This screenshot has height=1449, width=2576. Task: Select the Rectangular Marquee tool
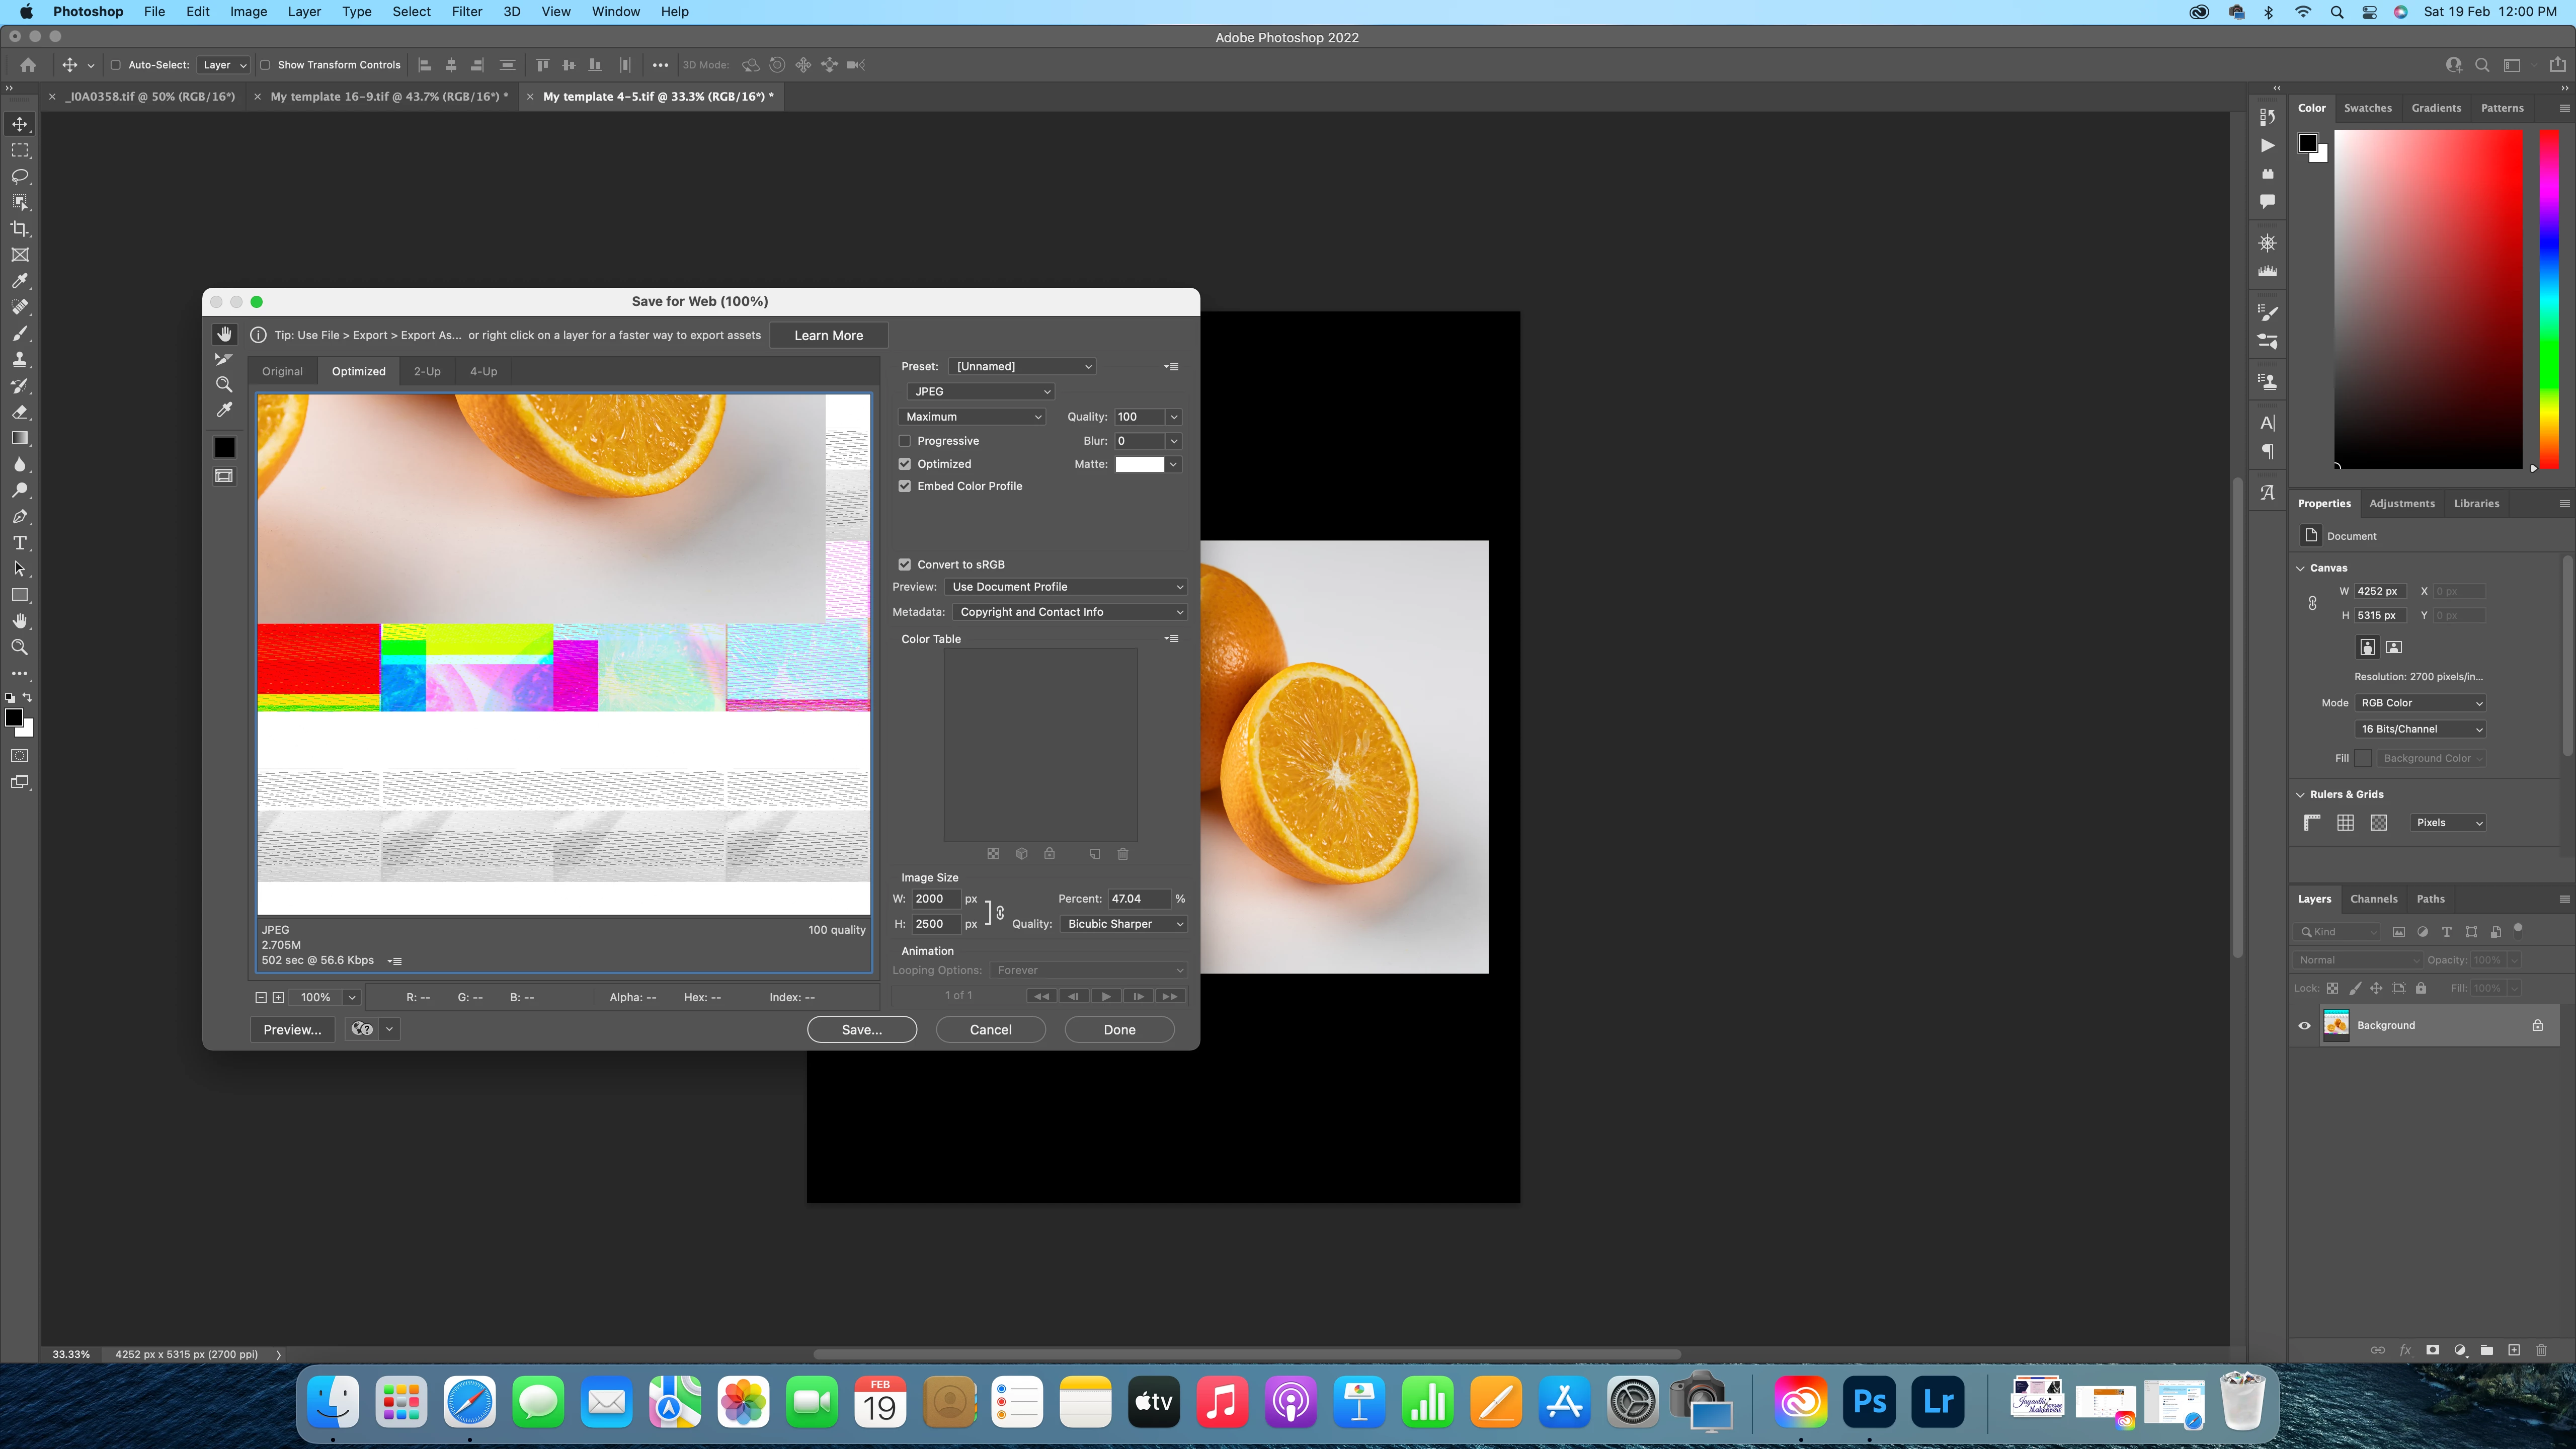tap(19, 150)
